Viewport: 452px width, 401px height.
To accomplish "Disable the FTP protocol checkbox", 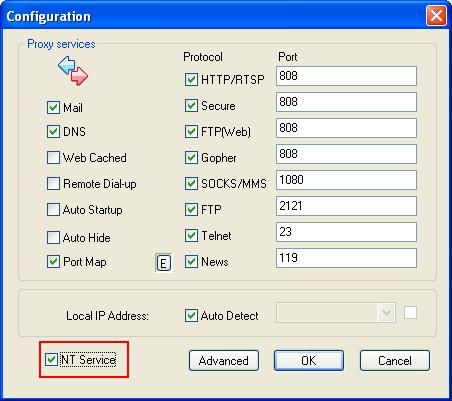I will 191,209.
